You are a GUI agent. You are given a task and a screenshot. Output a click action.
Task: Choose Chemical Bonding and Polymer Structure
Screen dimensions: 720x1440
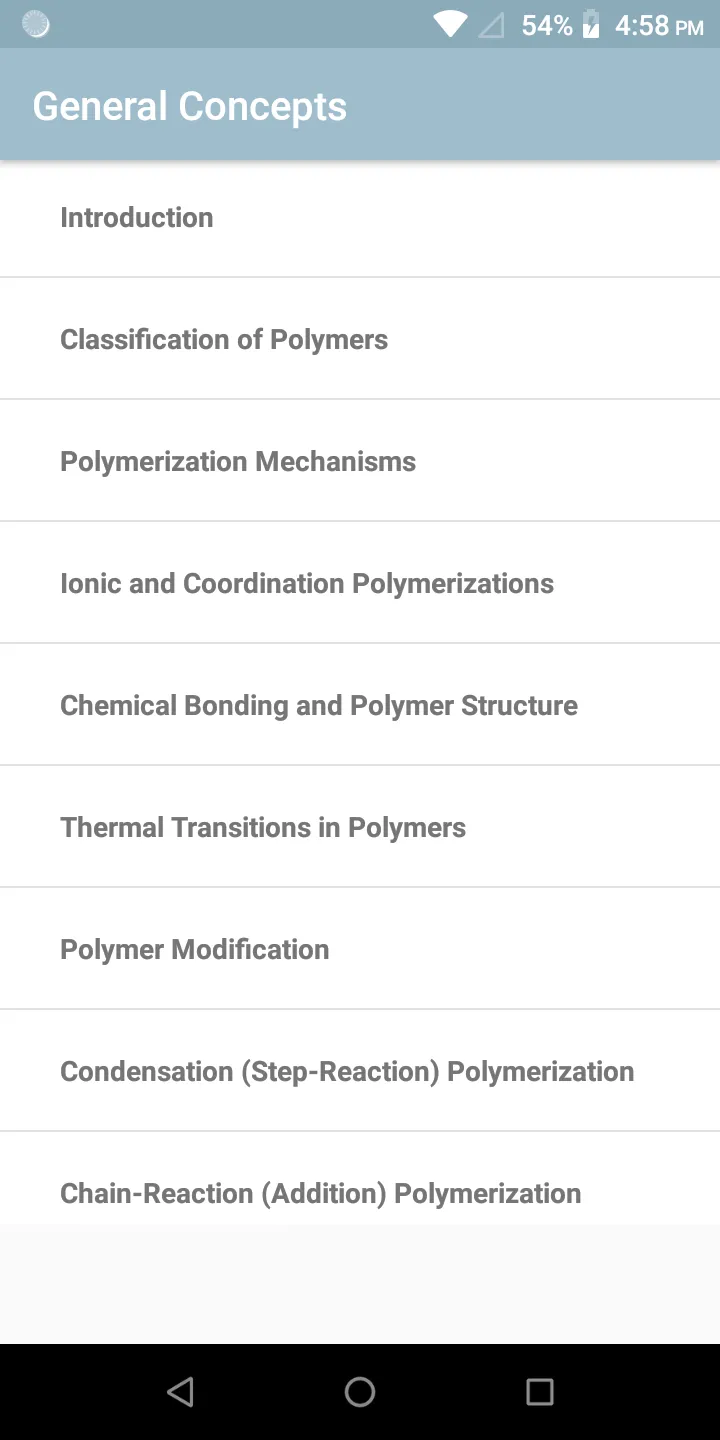coord(360,705)
